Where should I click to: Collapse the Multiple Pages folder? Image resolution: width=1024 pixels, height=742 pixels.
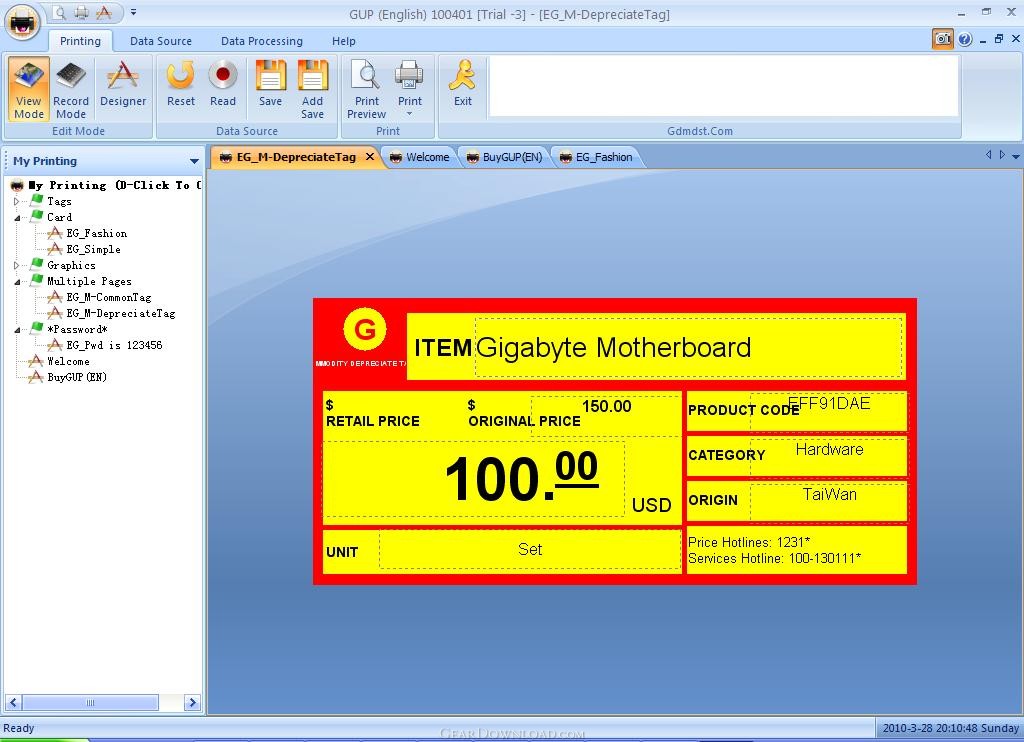pyautogui.click(x=16, y=282)
